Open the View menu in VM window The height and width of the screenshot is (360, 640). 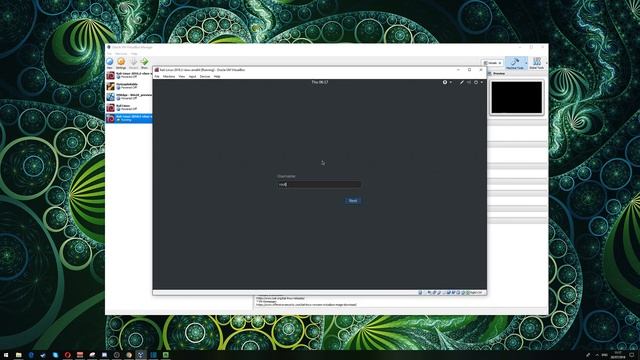182,76
